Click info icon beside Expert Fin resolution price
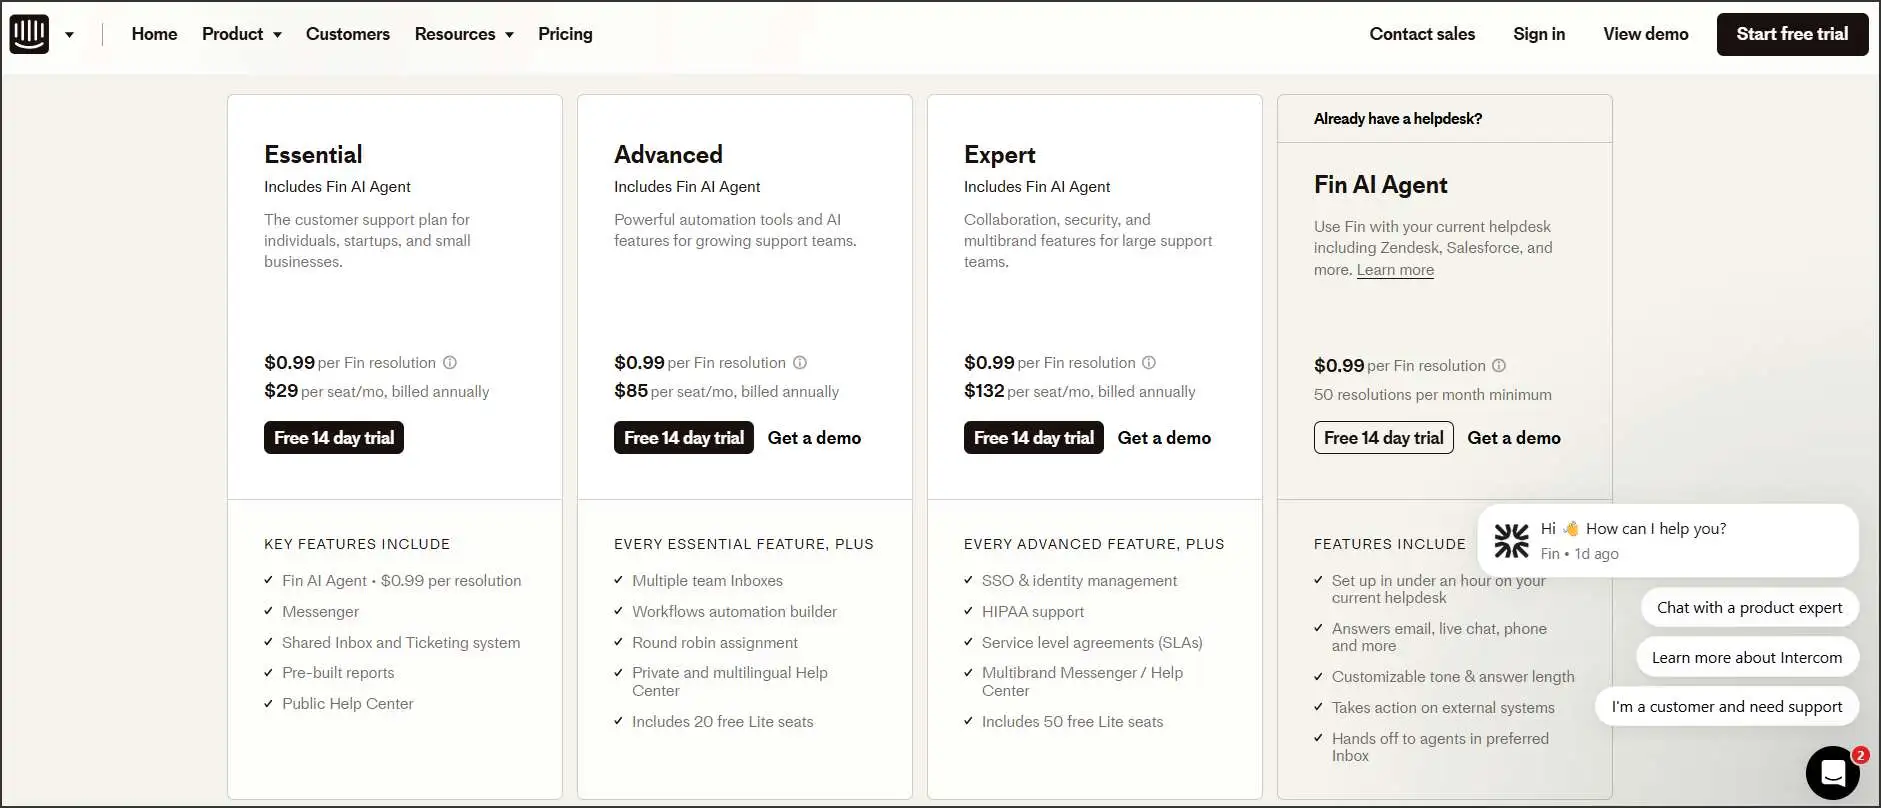The image size is (1881, 808). point(1149,363)
